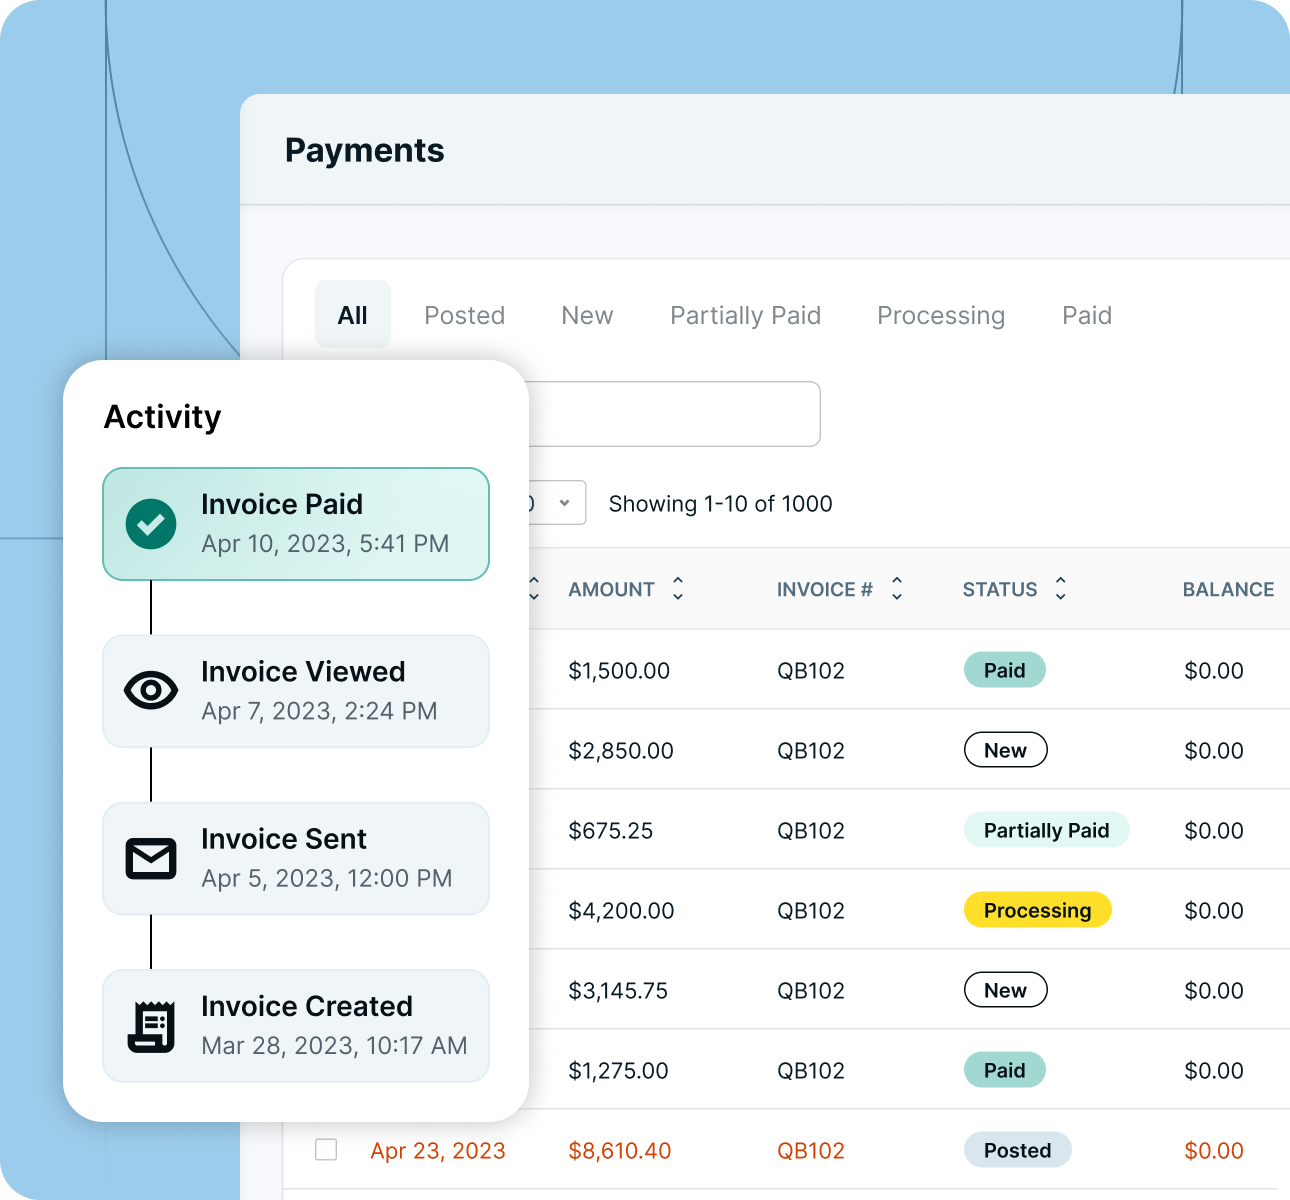Screen dimensions: 1290x1200
Task: Click QB102 in the $1,500.00 row
Action: (811, 671)
